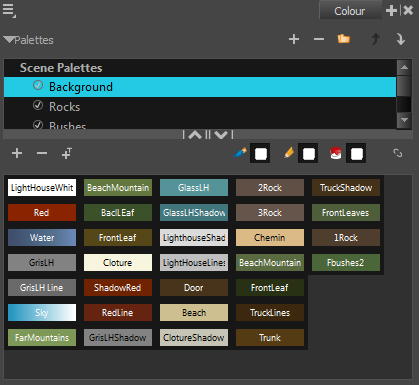Open the Colour view hamburger menu
Screen dimensions: 419x385
[9, 10]
